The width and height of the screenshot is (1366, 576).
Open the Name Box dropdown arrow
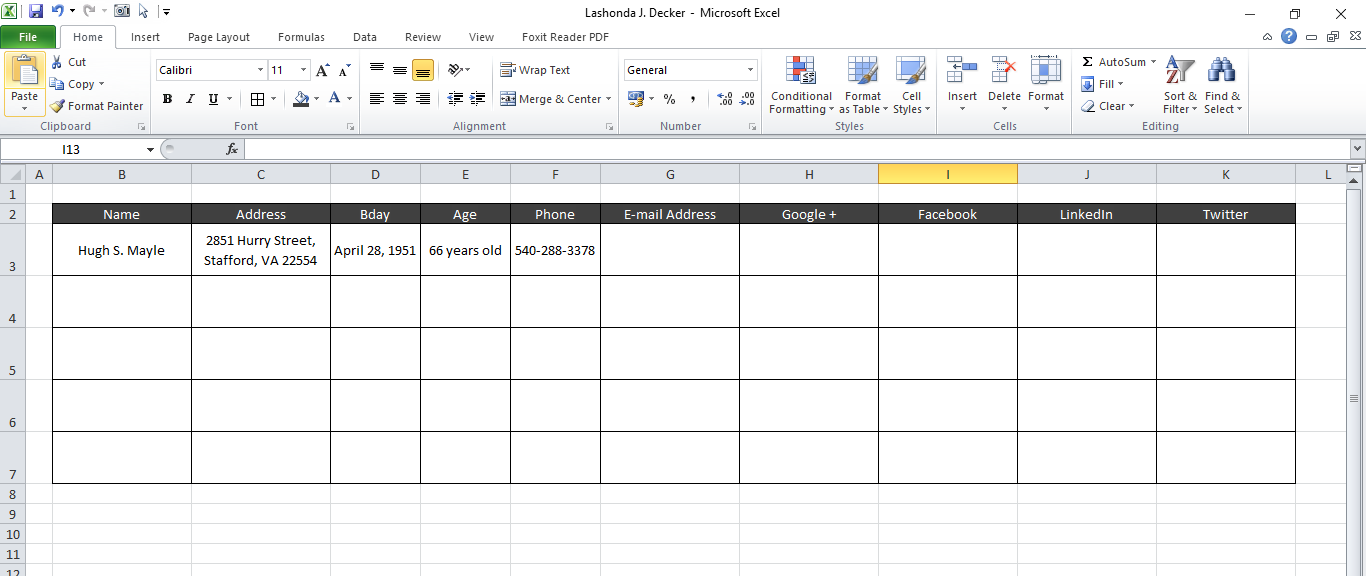coord(150,149)
